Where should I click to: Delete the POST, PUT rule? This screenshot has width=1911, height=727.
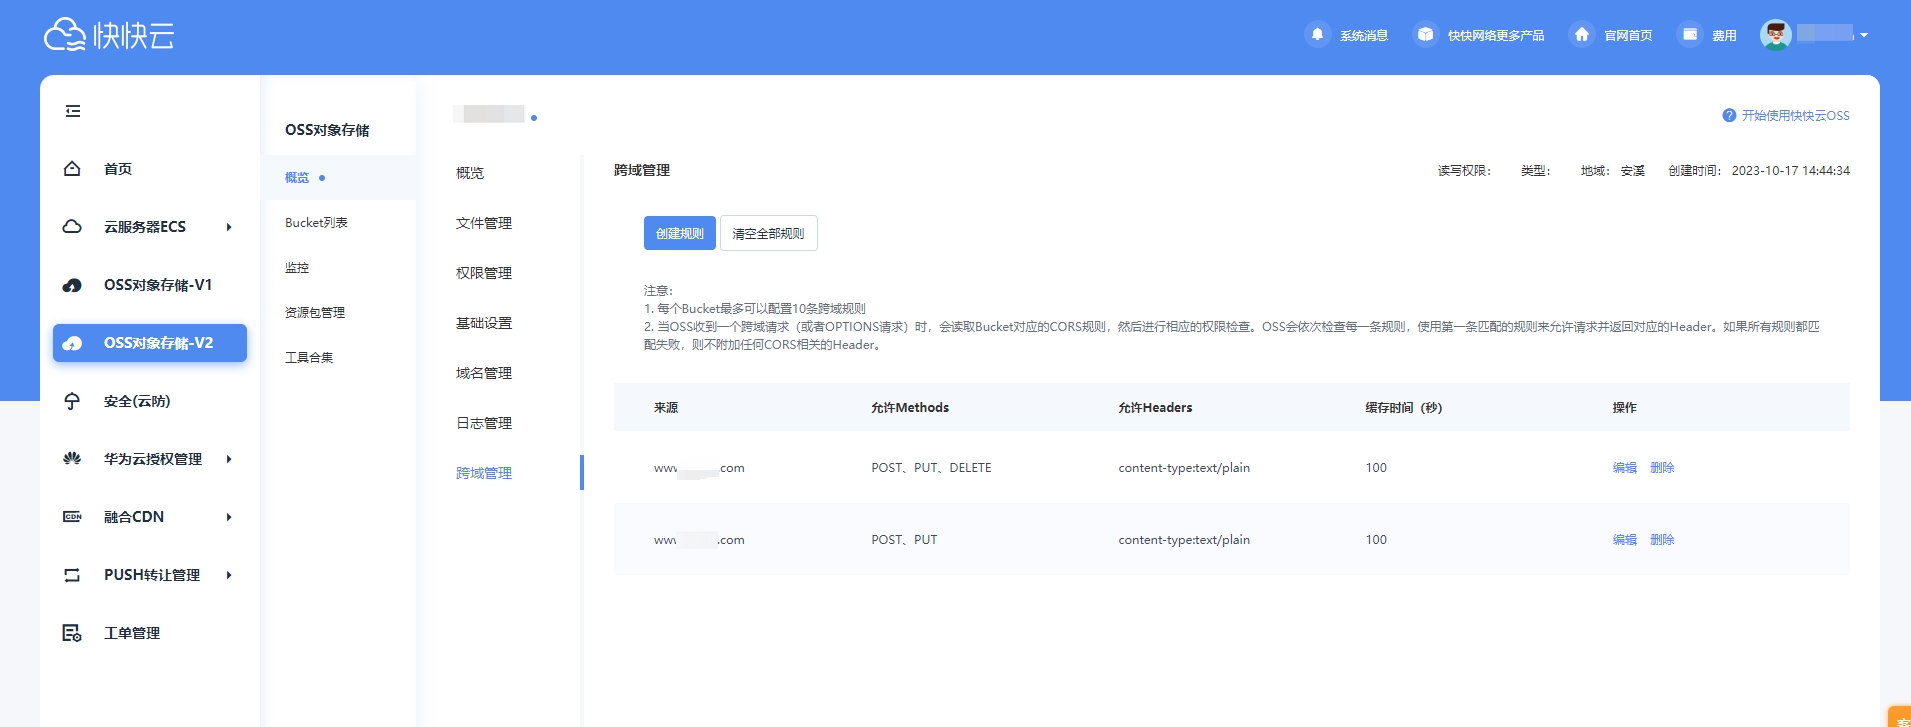[x=1662, y=540]
